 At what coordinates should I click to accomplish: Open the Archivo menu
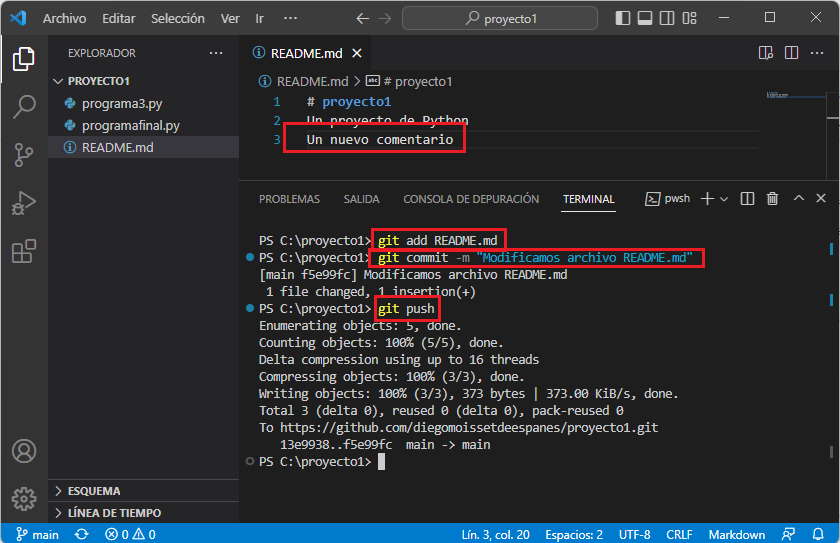point(64,18)
